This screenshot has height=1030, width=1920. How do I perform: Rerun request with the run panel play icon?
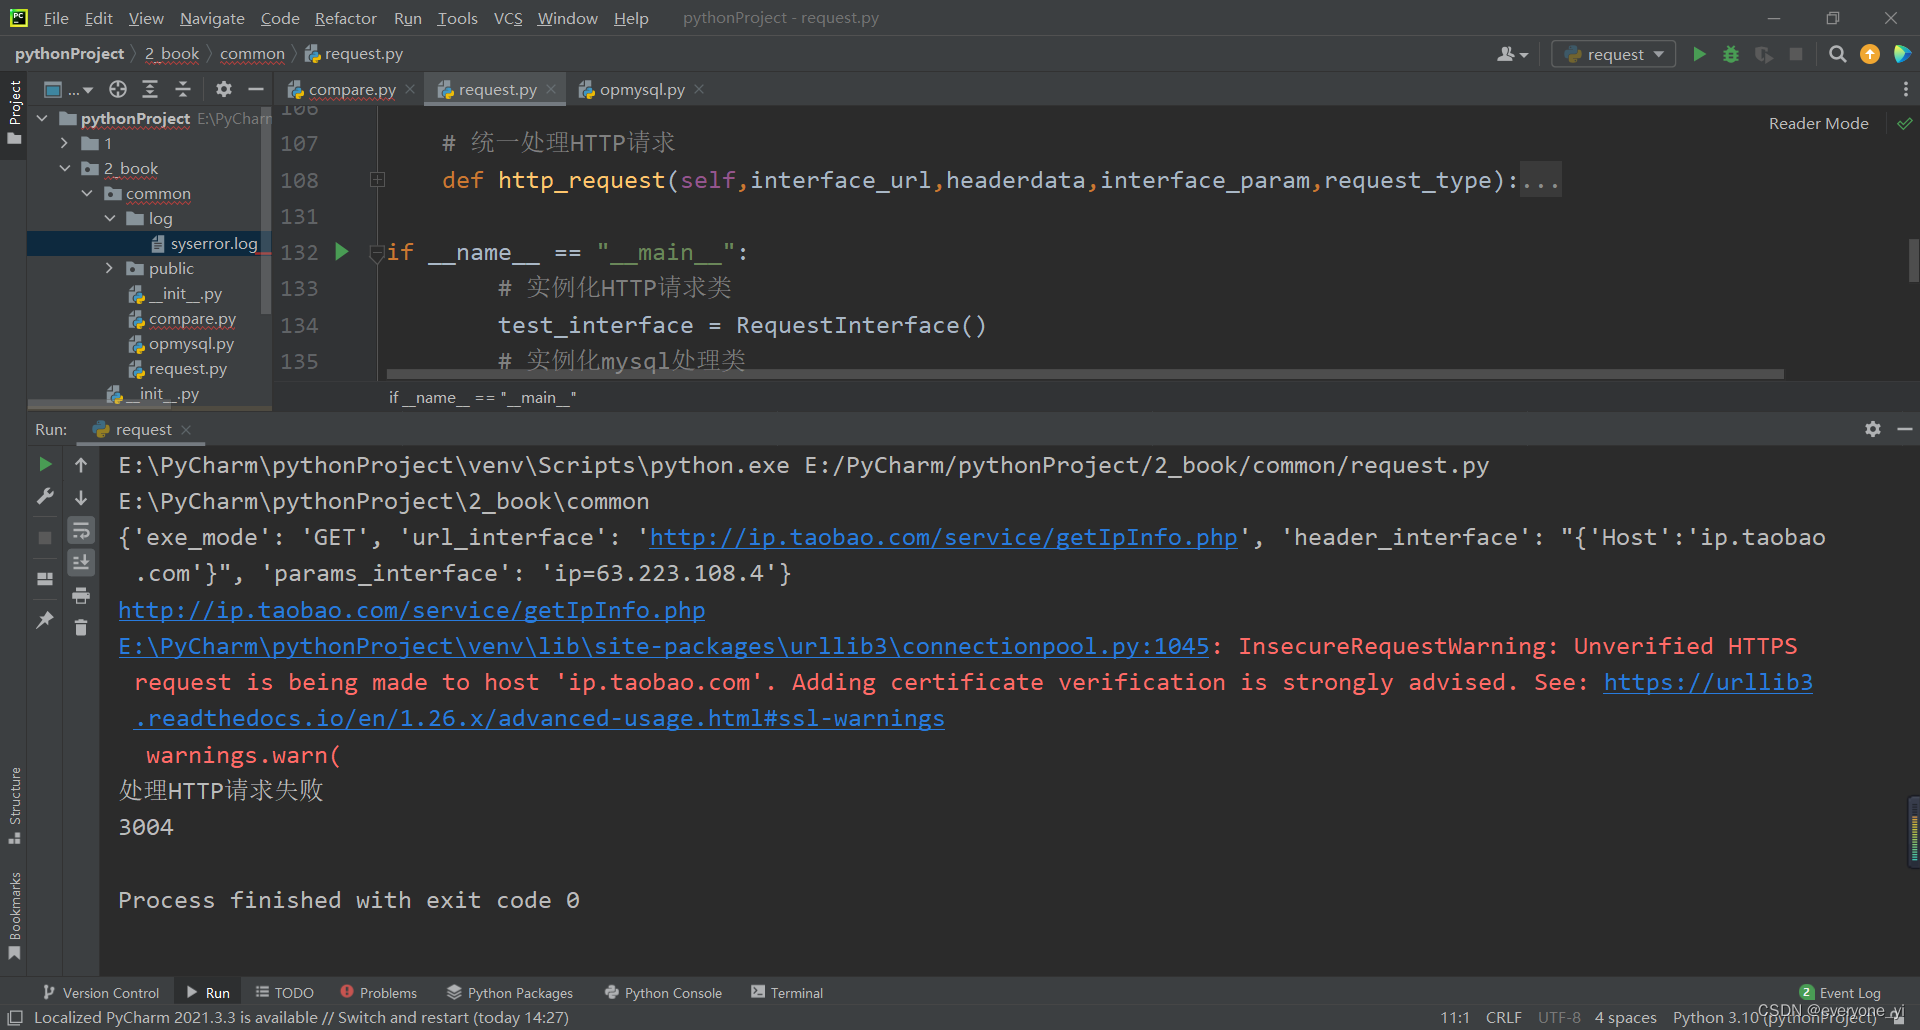(45, 464)
